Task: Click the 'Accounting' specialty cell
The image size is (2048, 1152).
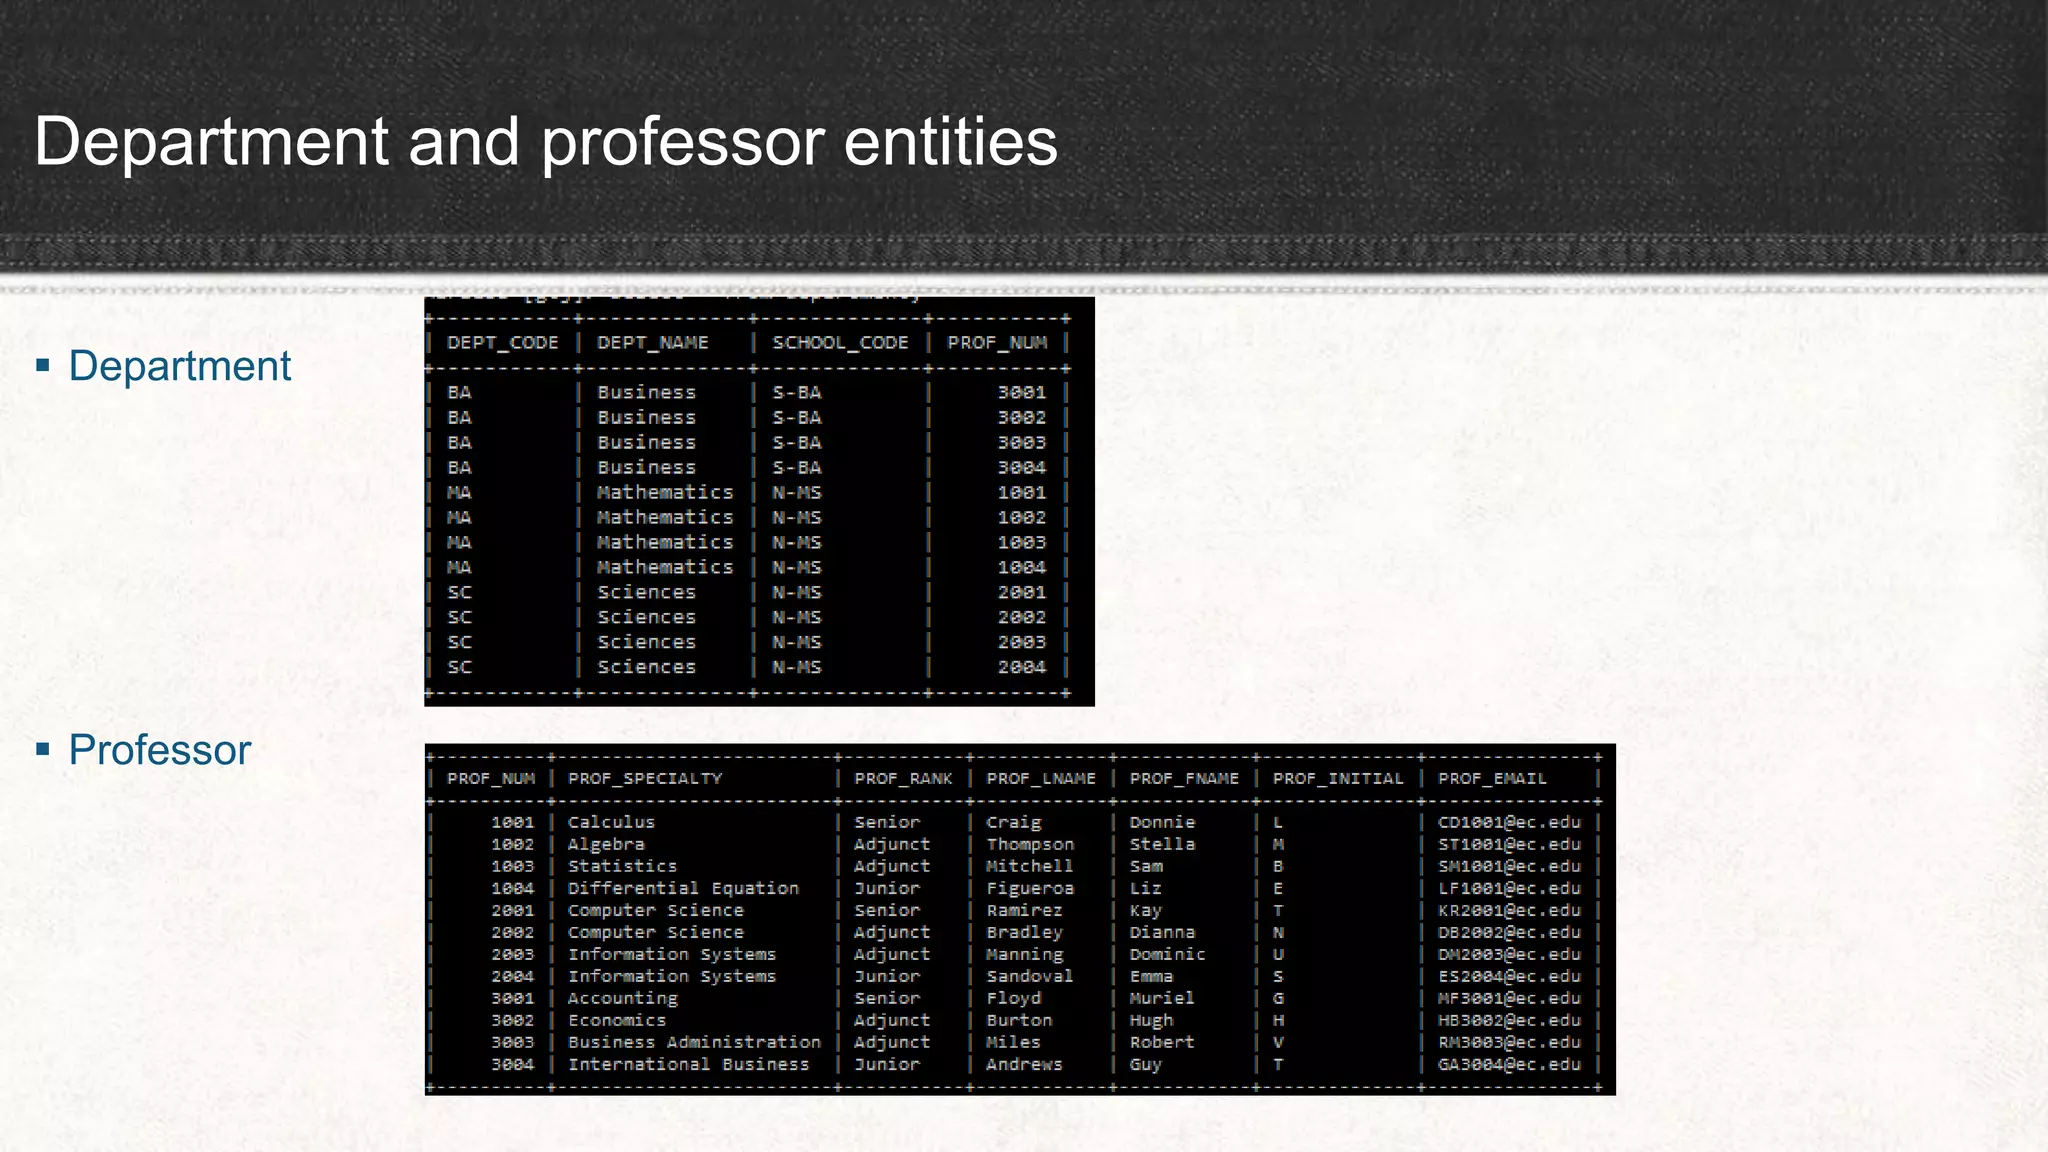Action: [622, 998]
